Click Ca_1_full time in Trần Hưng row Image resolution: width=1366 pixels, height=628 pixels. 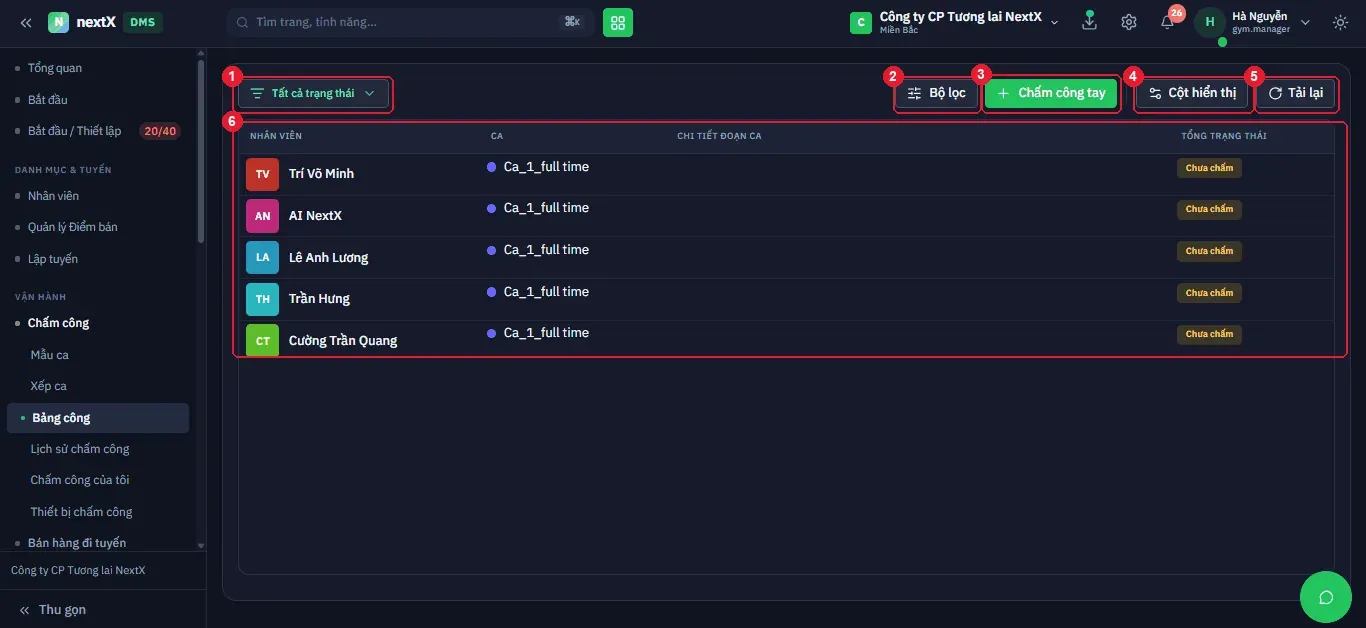click(546, 292)
